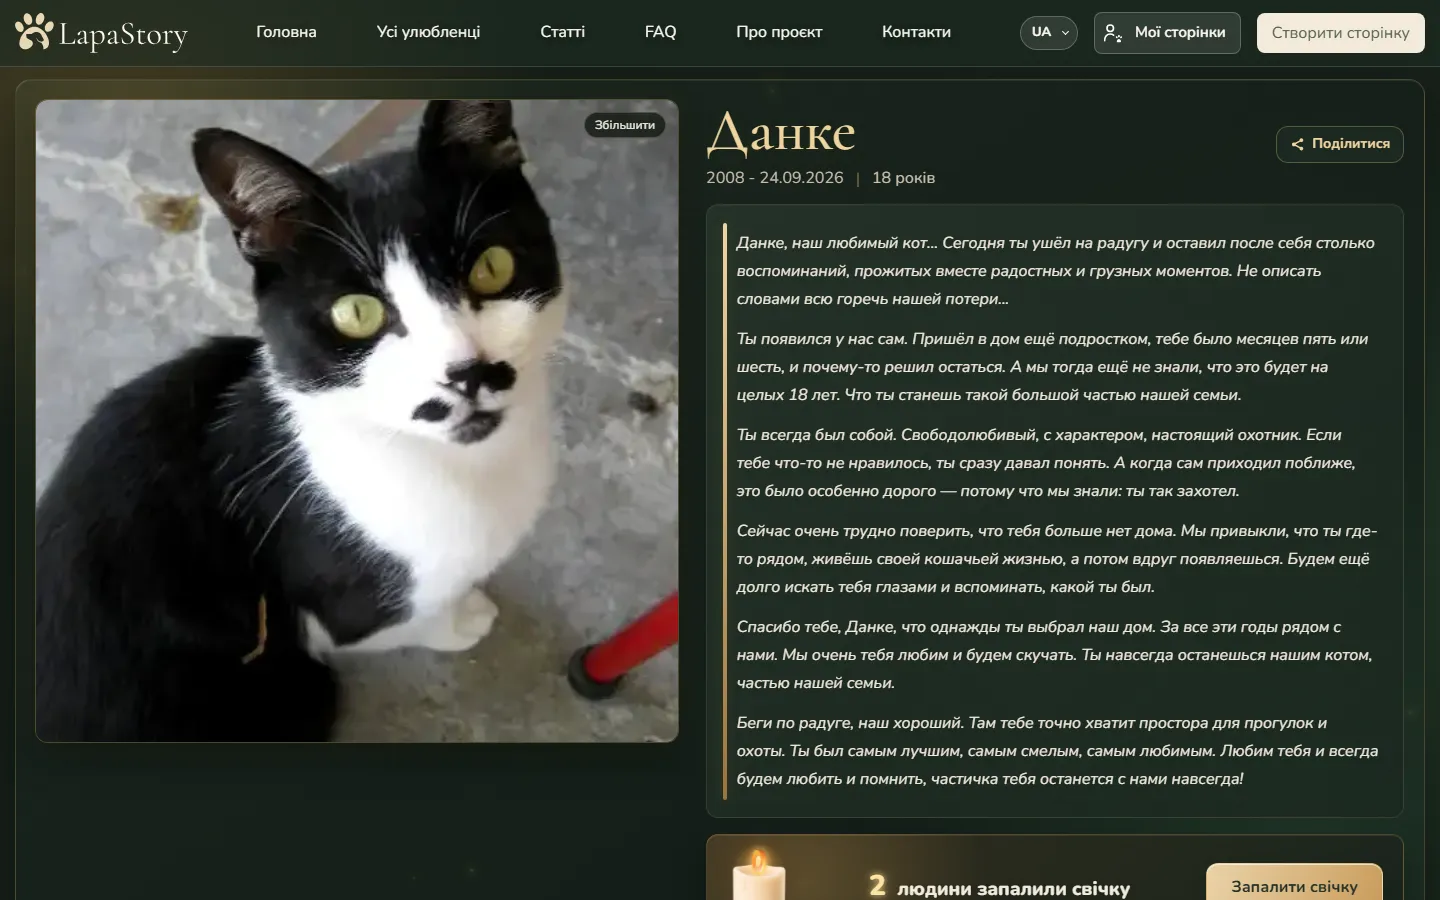Click the LapaStory logo text

pos(123,35)
